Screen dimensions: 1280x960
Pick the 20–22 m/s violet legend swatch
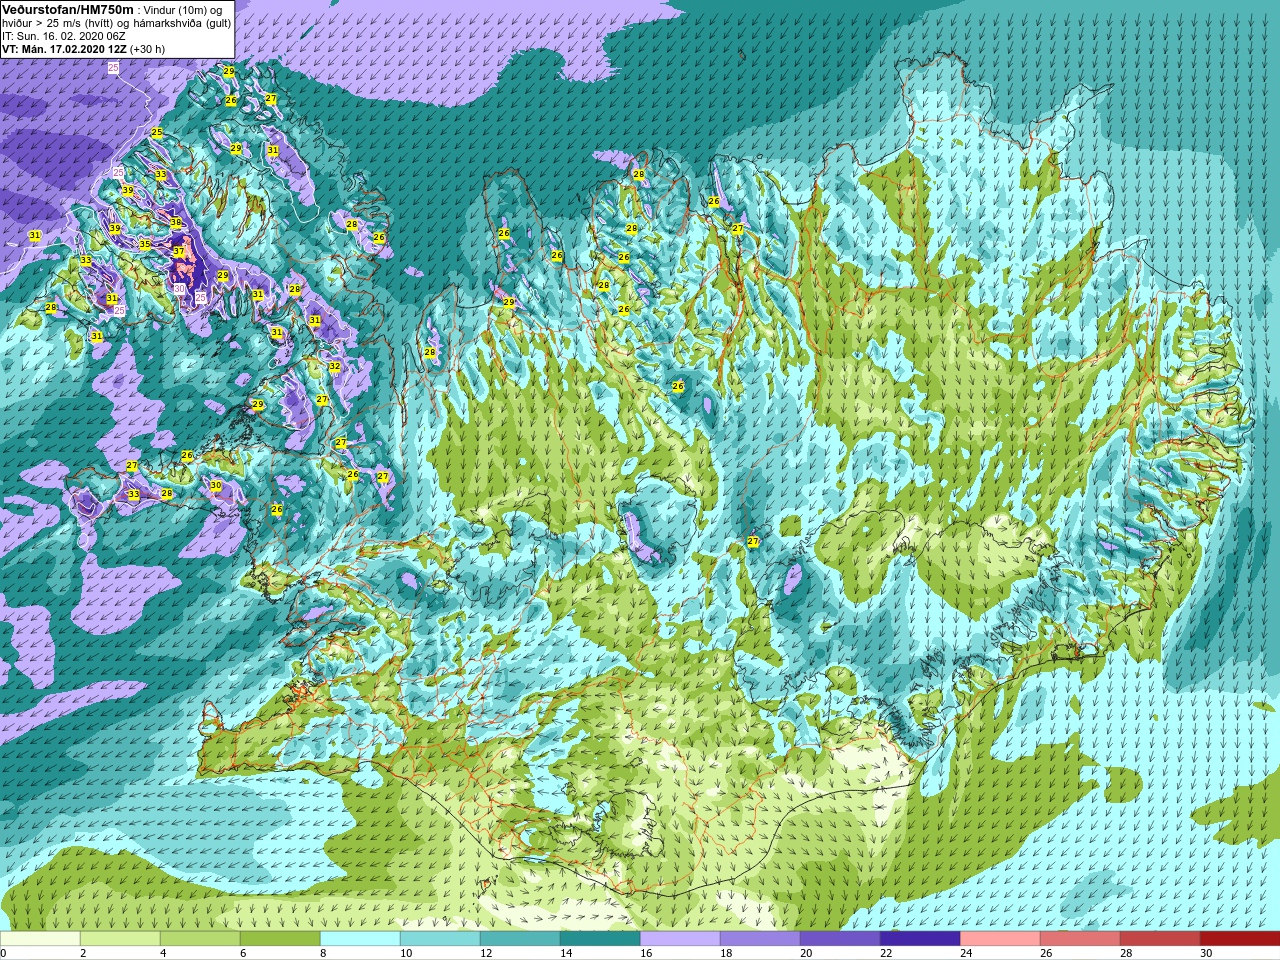click(840, 938)
